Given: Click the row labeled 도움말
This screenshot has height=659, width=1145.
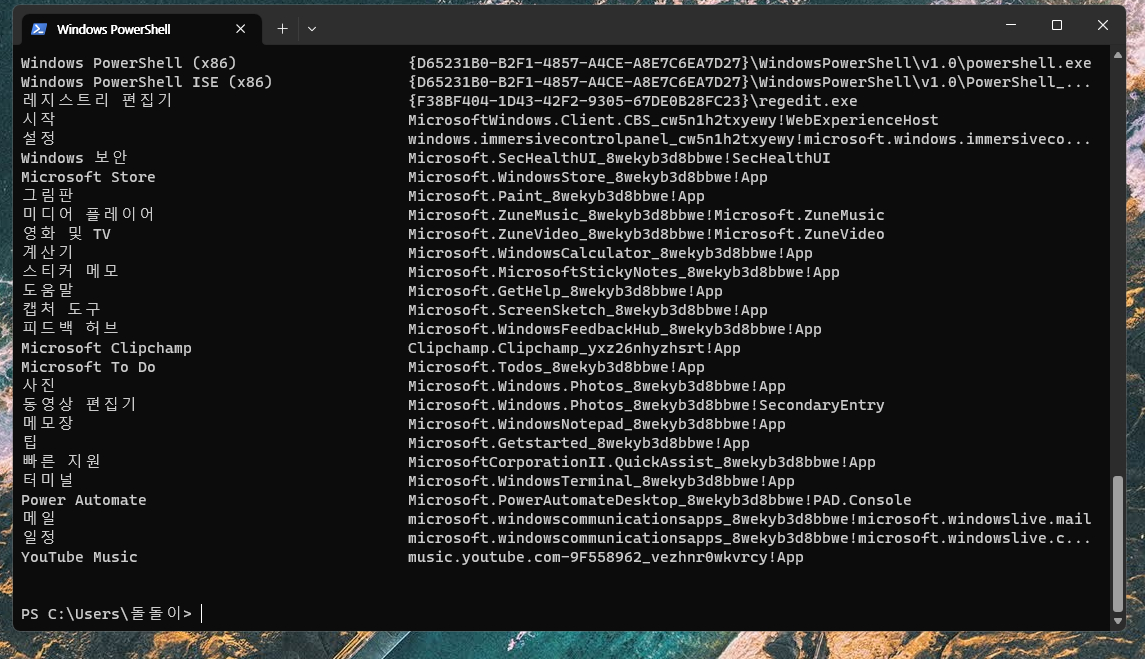Looking at the screenshot, I should point(47,291).
